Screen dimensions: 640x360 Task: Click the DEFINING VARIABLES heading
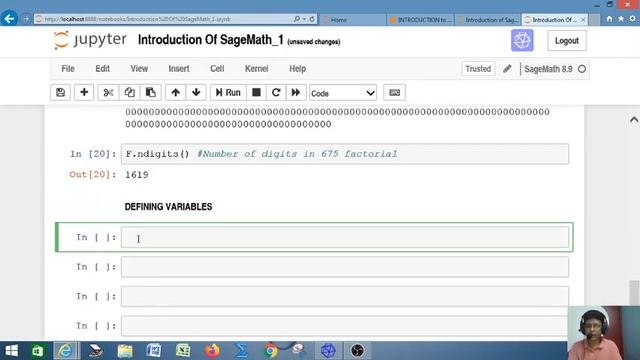(168, 207)
